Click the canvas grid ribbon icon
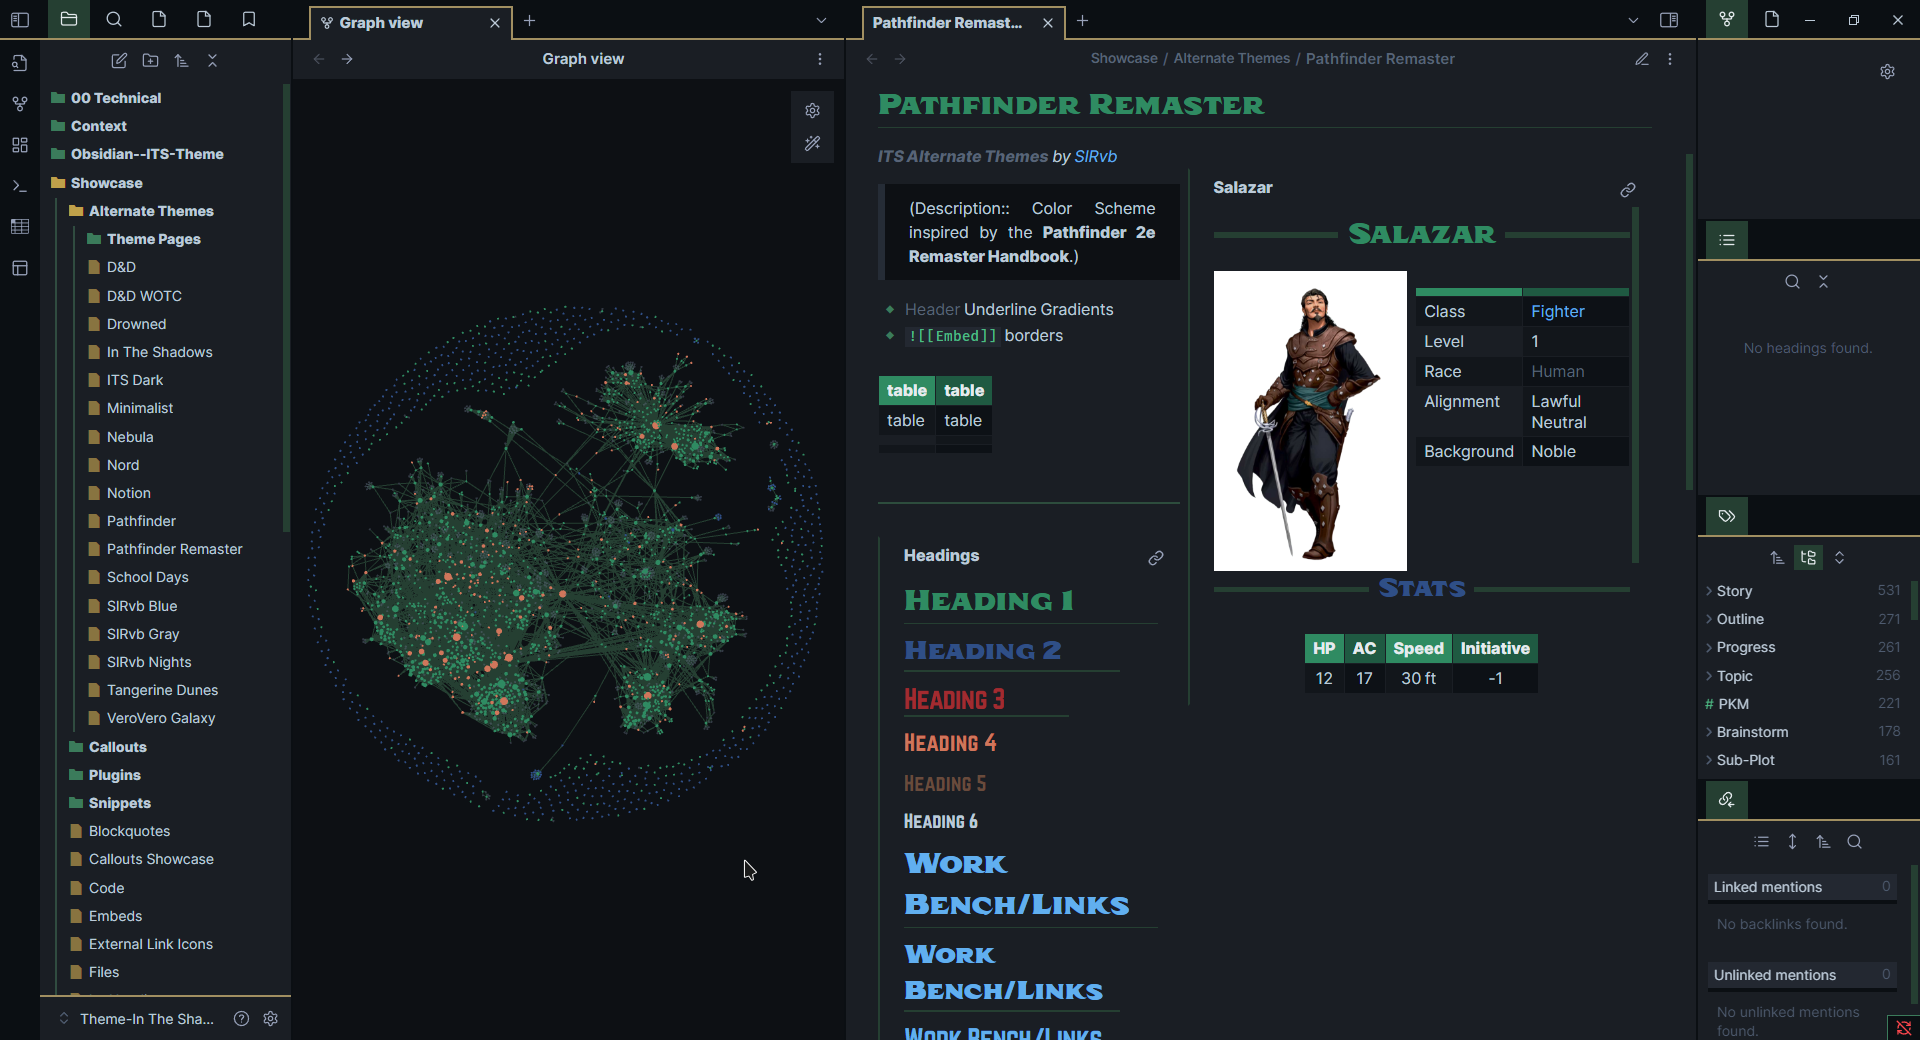Image resolution: width=1920 pixels, height=1040 pixels. click(x=19, y=145)
